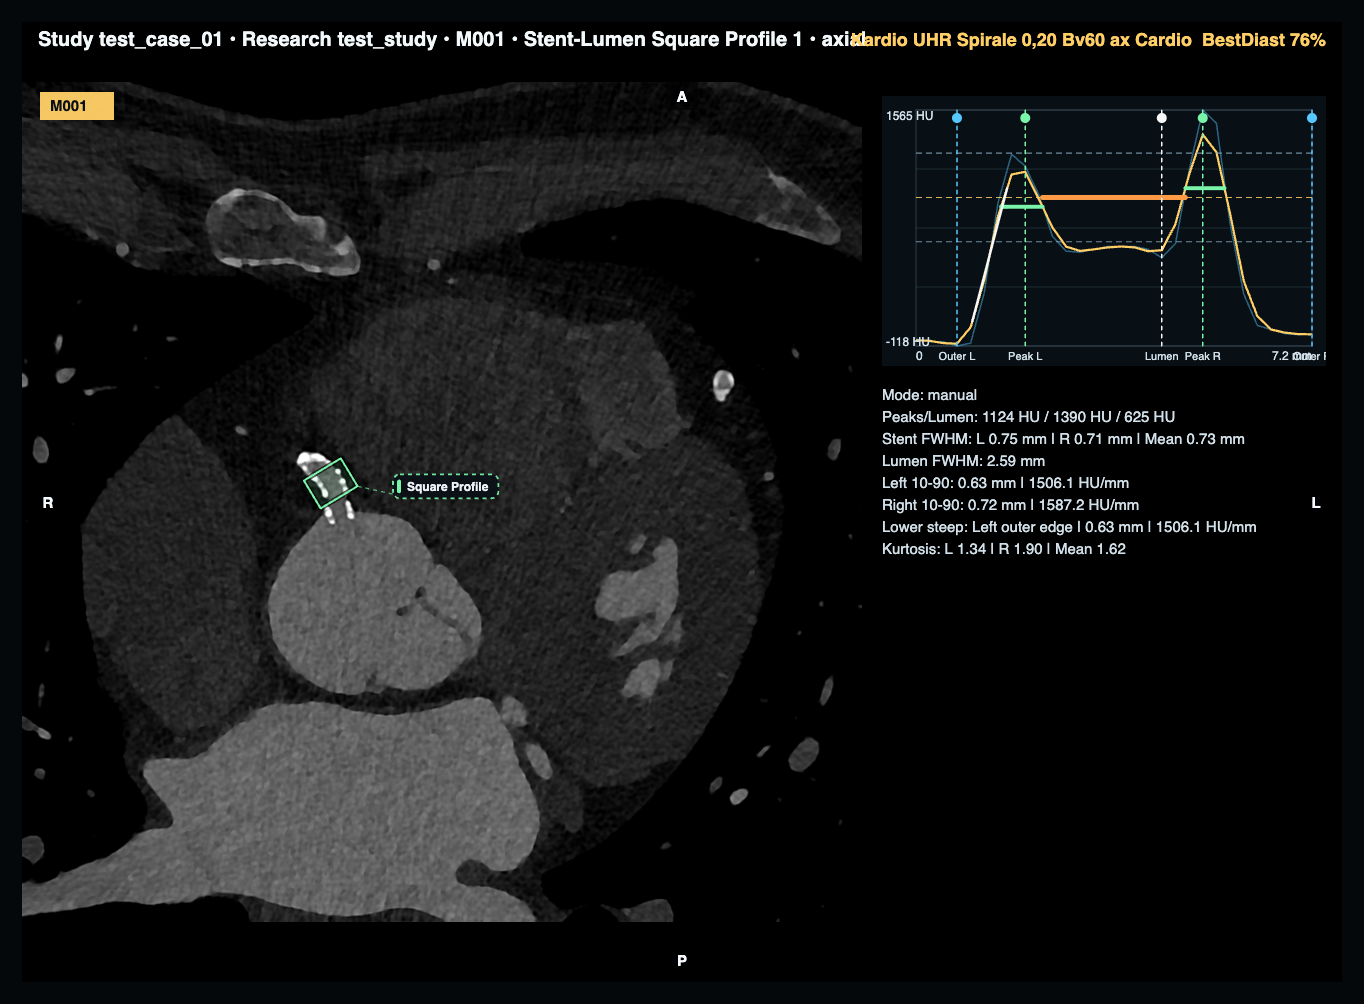Viewport: 1364px width, 1004px height.
Task: Select the Lumen white marker dot
Action: coord(1161,118)
